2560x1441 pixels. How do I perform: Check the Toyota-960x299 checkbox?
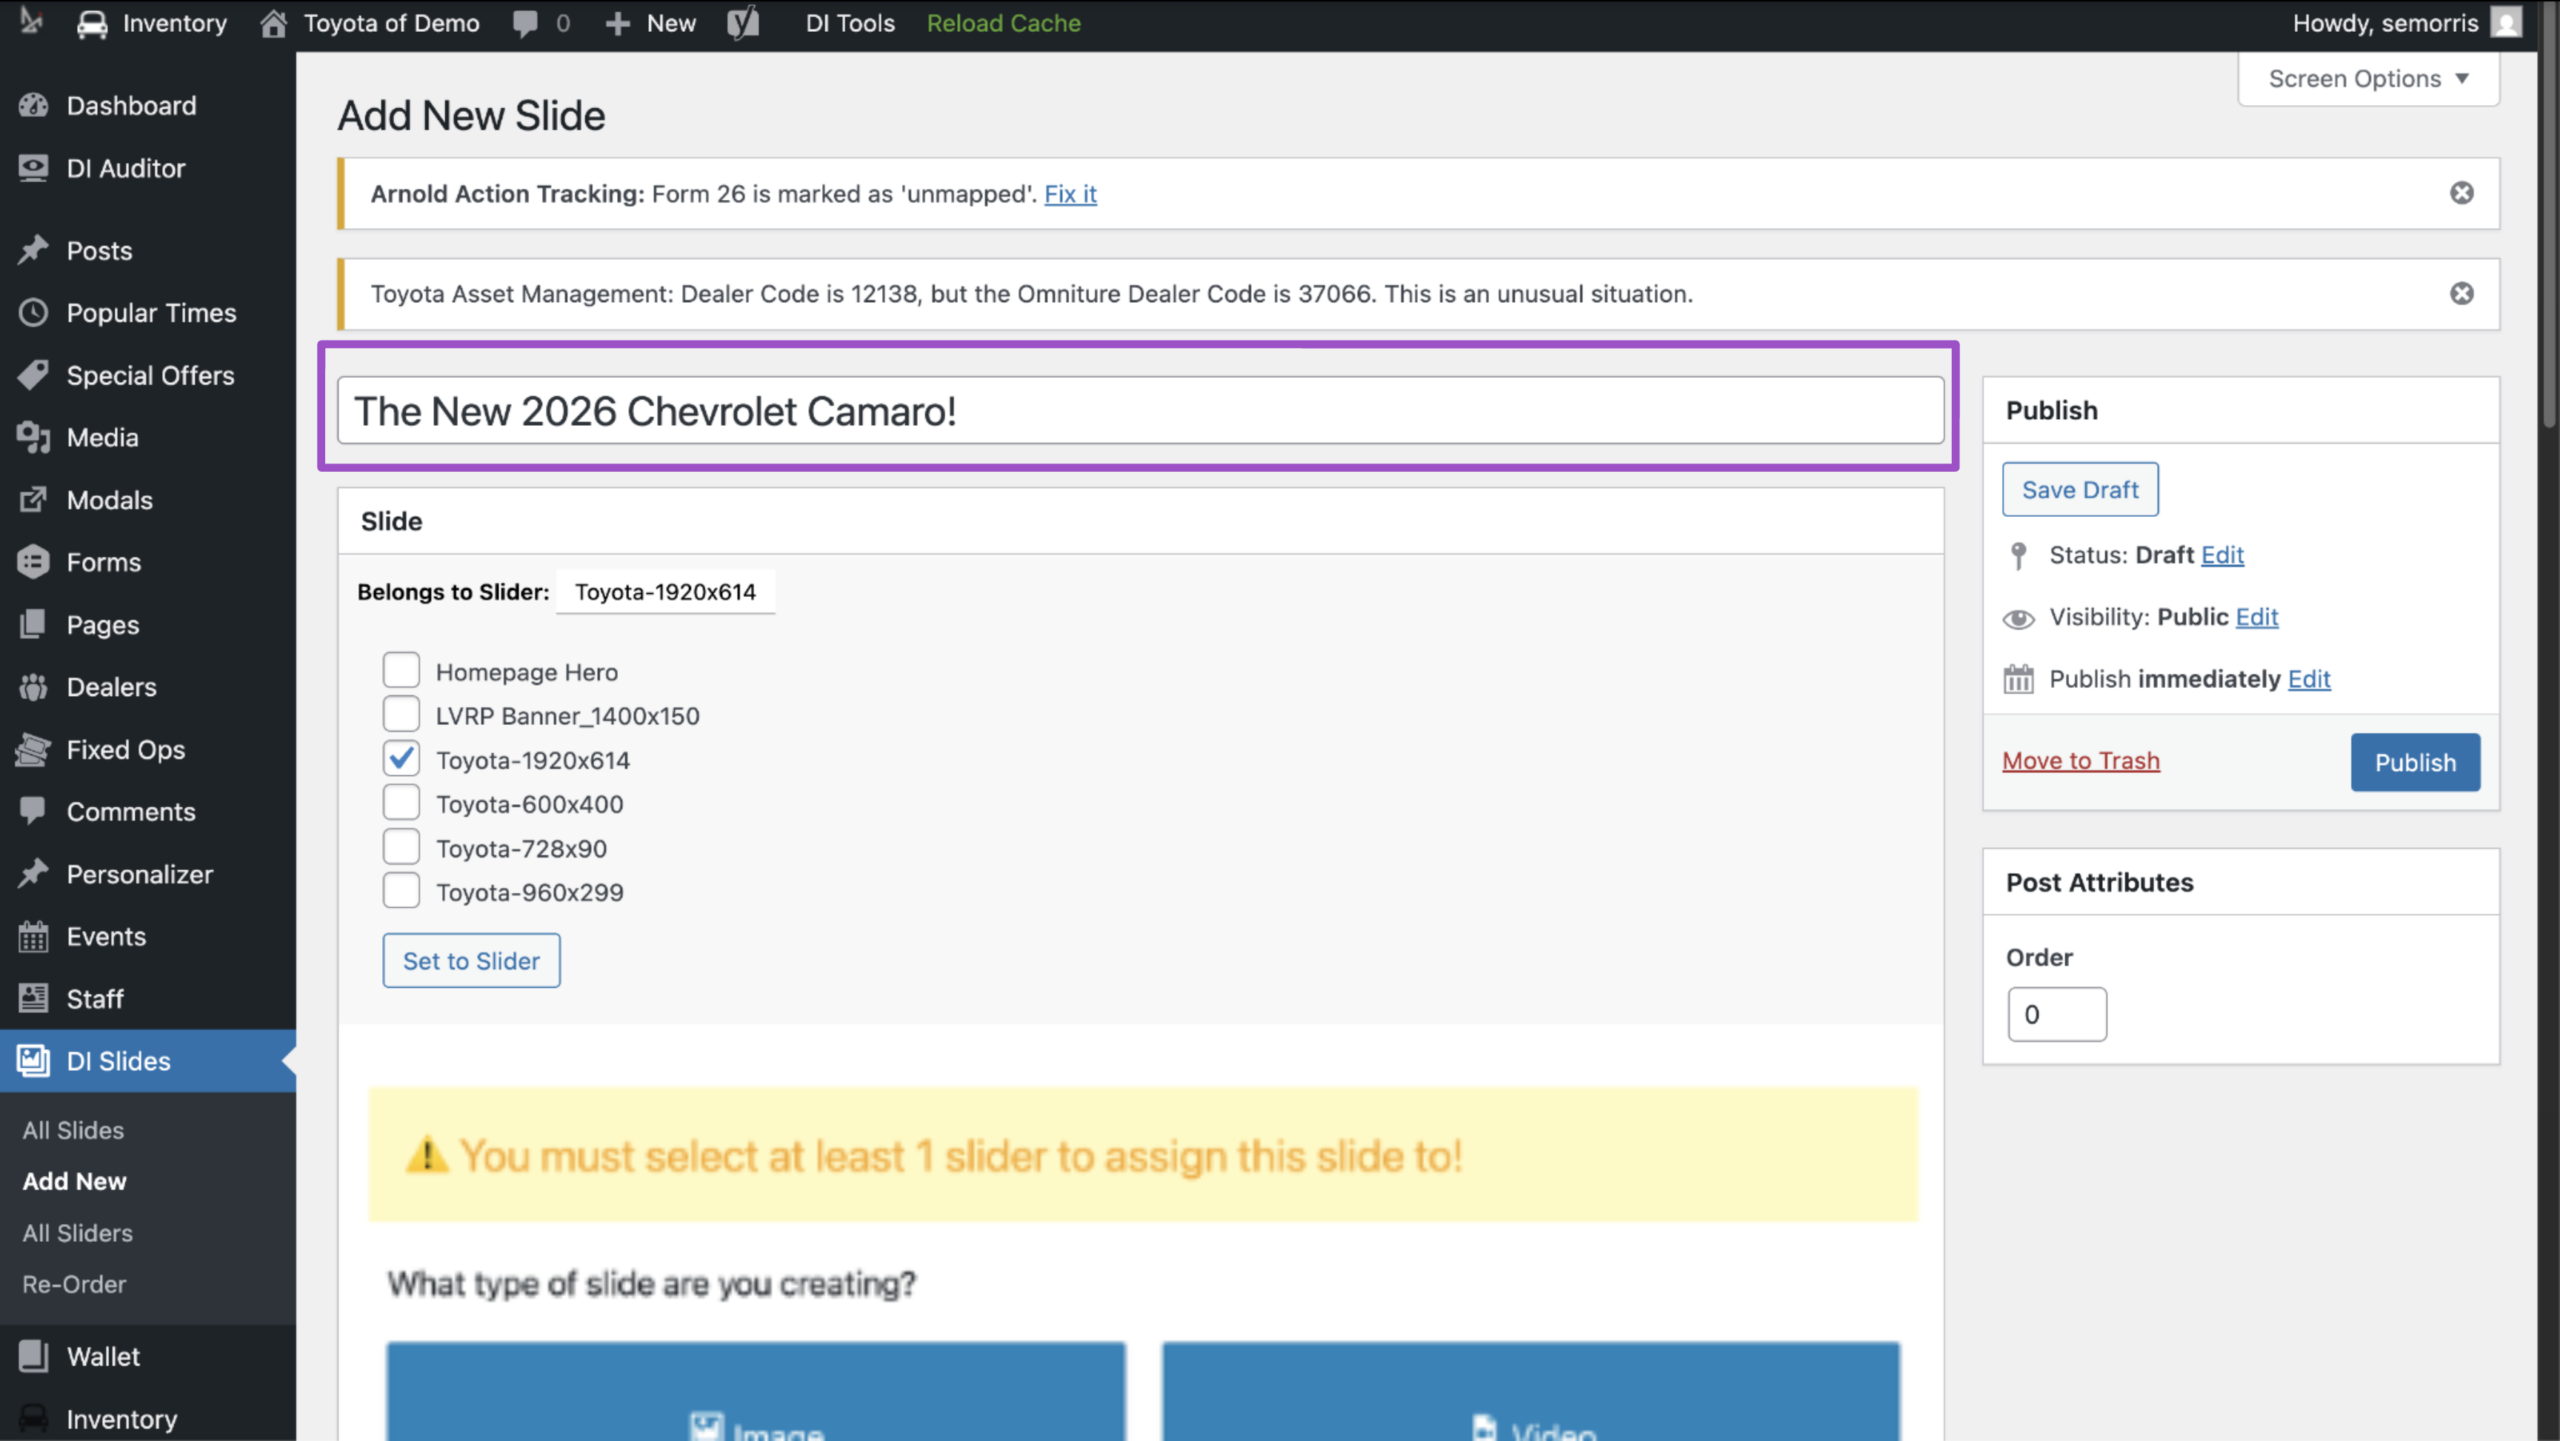pyautogui.click(x=401, y=890)
